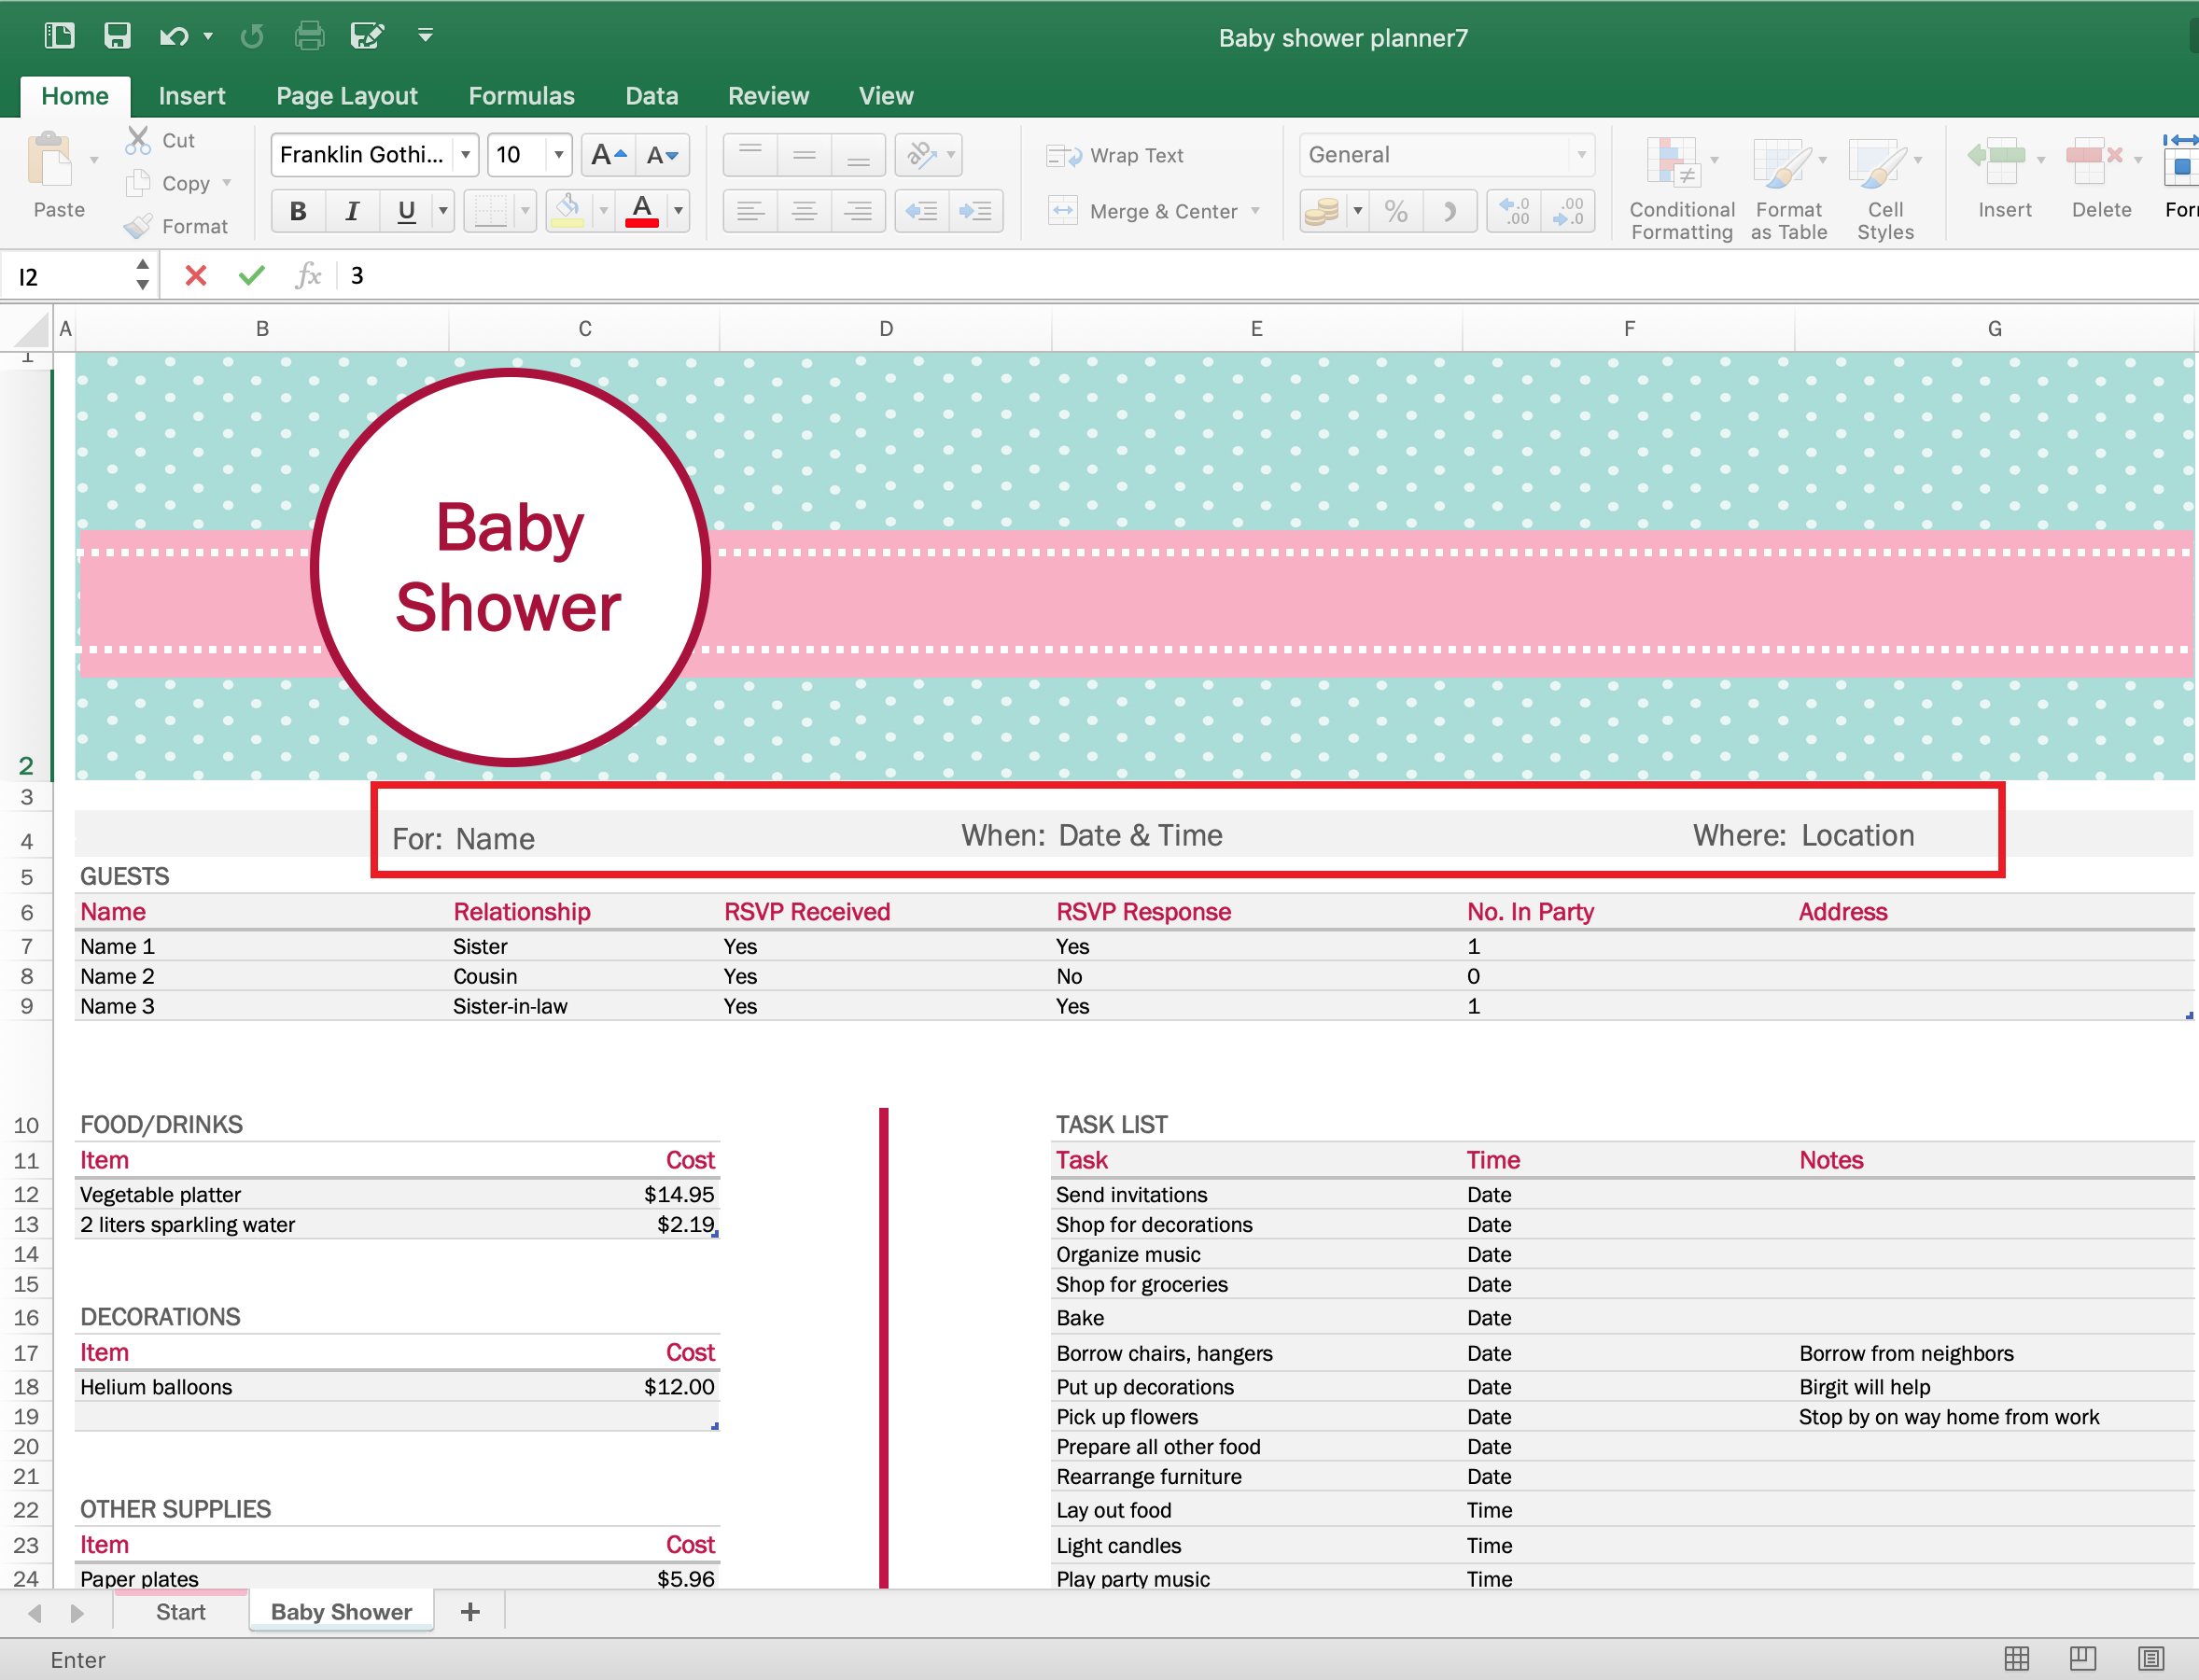Click the Insert Function fx button
Screen dimensions: 2199x1680
pos(308,275)
